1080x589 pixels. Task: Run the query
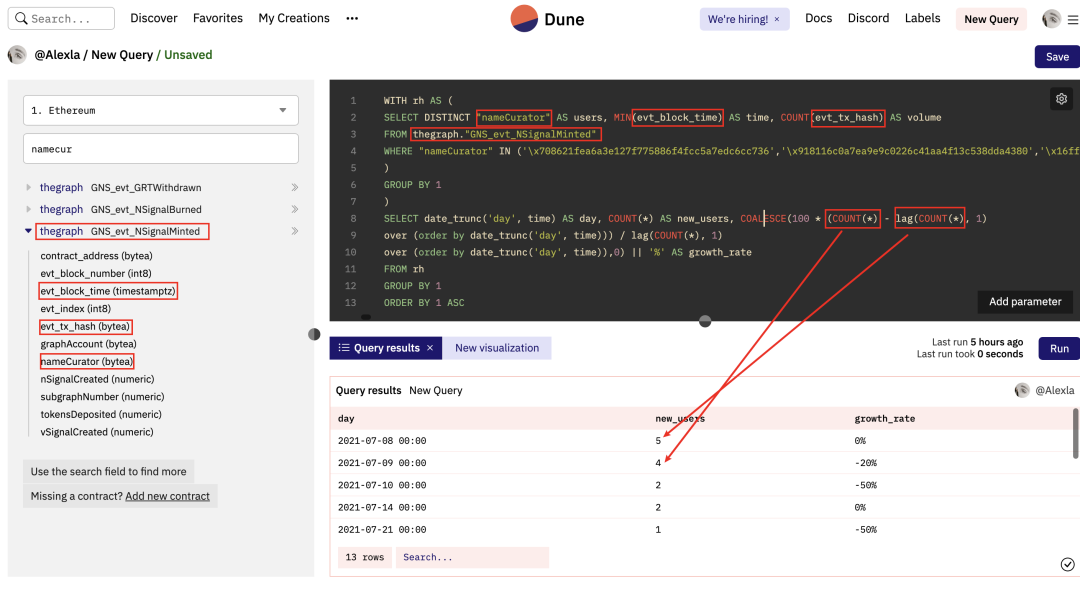point(1059,349)
